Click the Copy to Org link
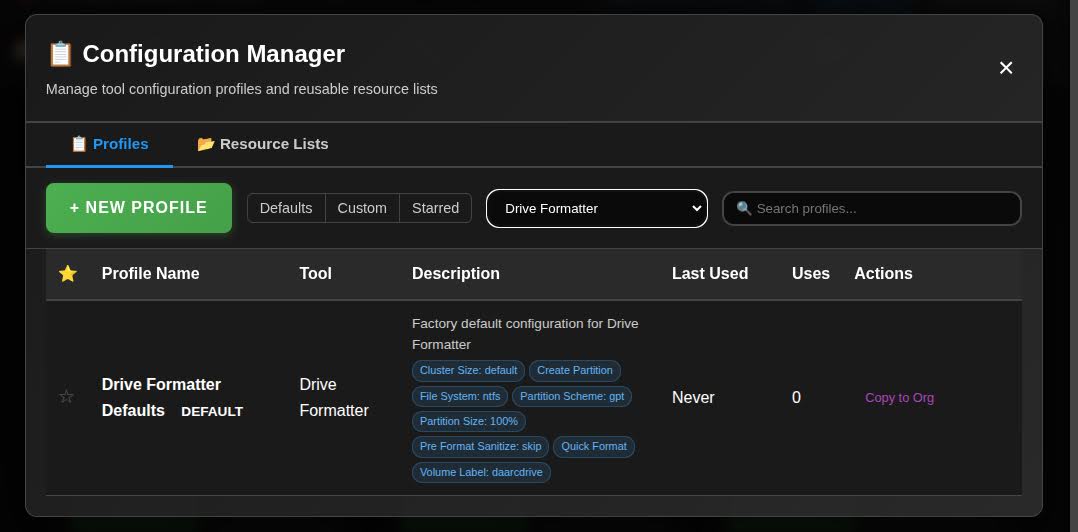 pyautogui.click(x=899, y=397)
